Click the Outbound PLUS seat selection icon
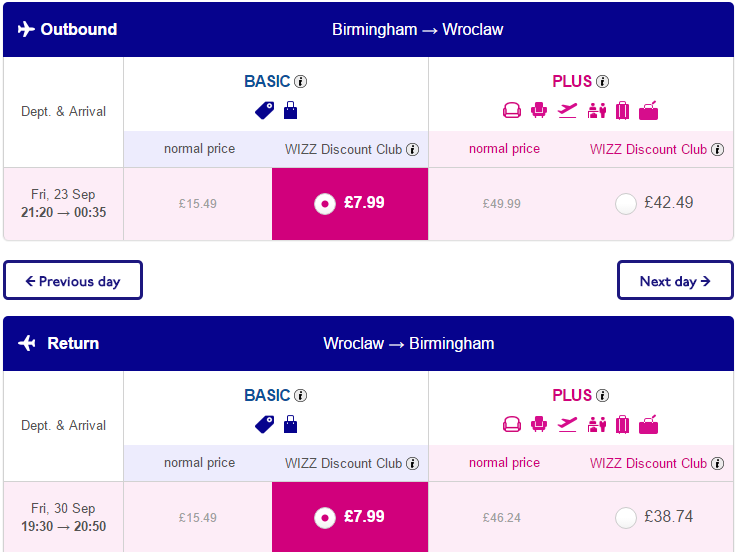The height and width of the screenshot is (552, 735). coord(539,111)
